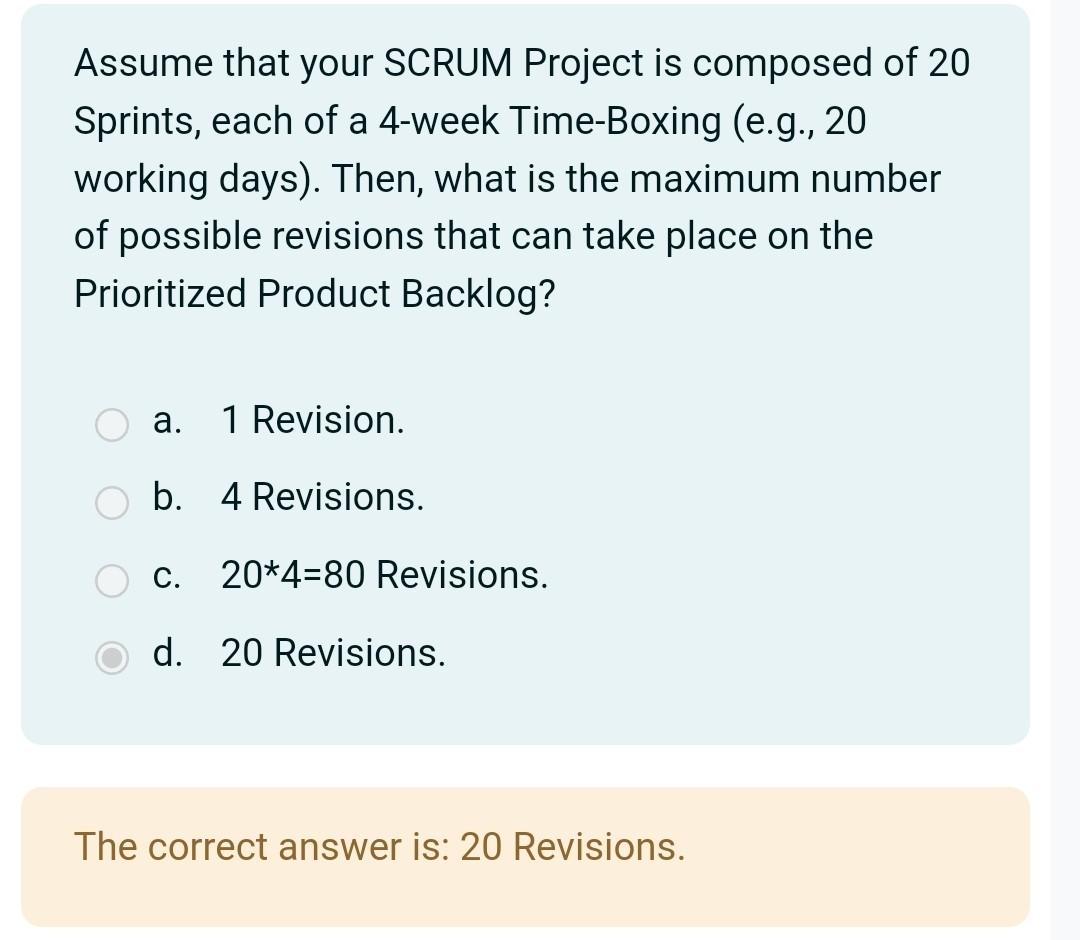Screen dimensions: 1080x940
Task: Select the radio button for option c
Action: 112,581
